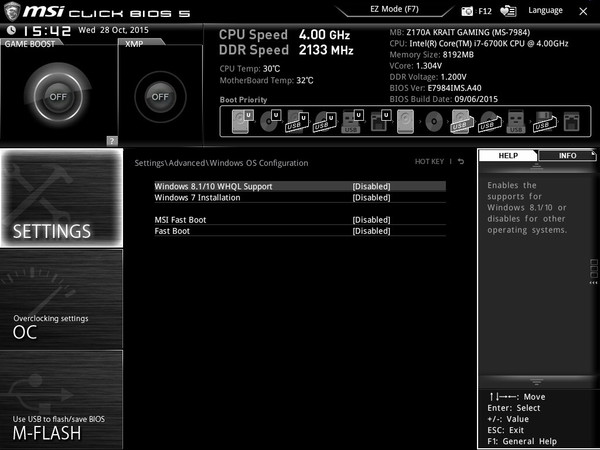Select the legacy USB hard disk boot icon
This screenshot has height=450, width=600.
point(461,121)
